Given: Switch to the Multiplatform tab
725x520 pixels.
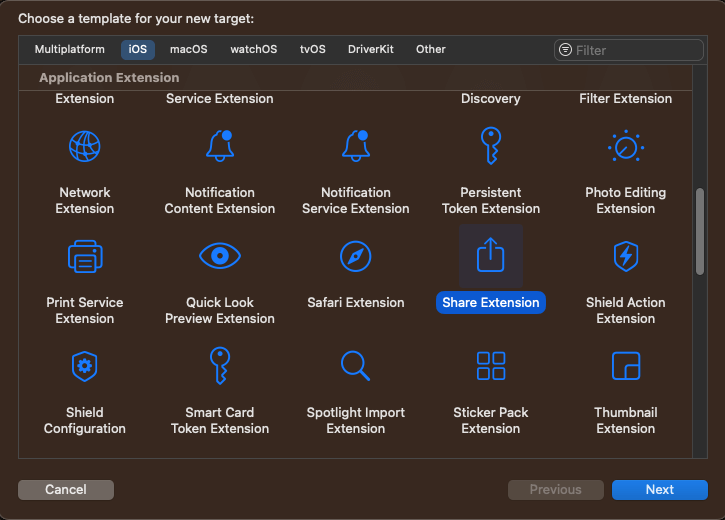Looking at the screenshot, I should [70, 49].
